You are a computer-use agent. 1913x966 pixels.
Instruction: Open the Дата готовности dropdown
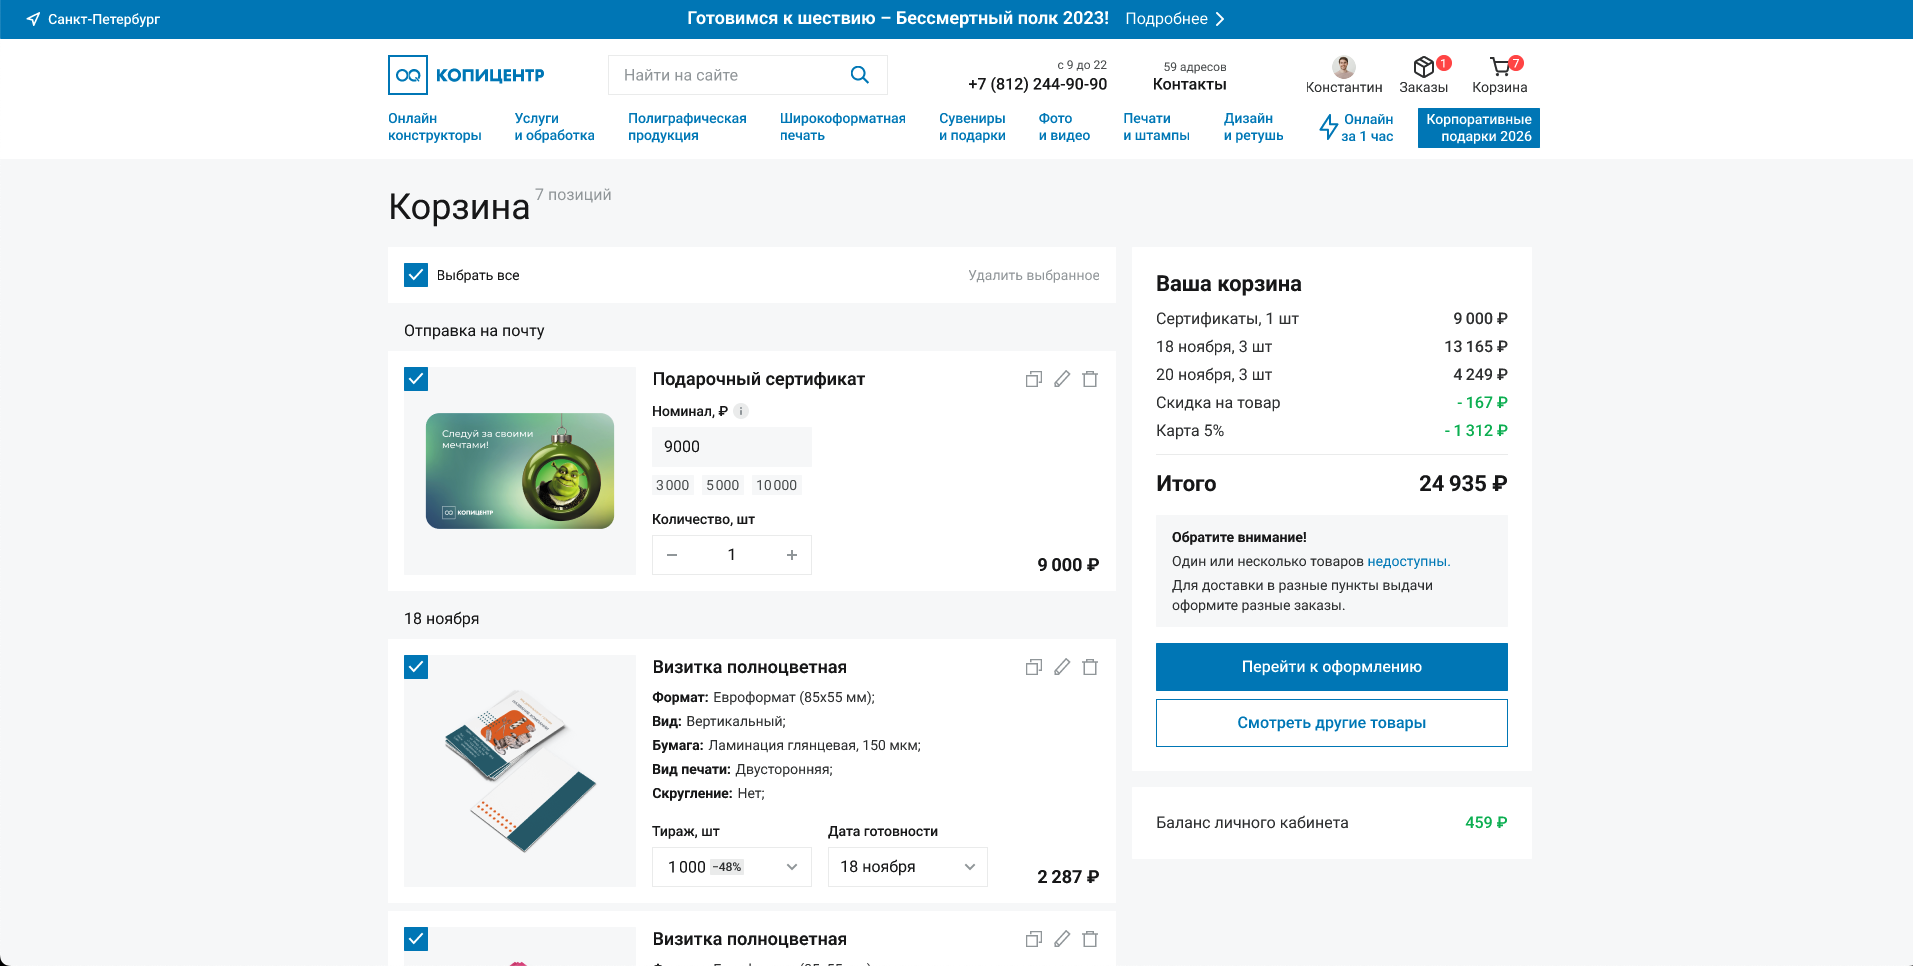(906, 867)
